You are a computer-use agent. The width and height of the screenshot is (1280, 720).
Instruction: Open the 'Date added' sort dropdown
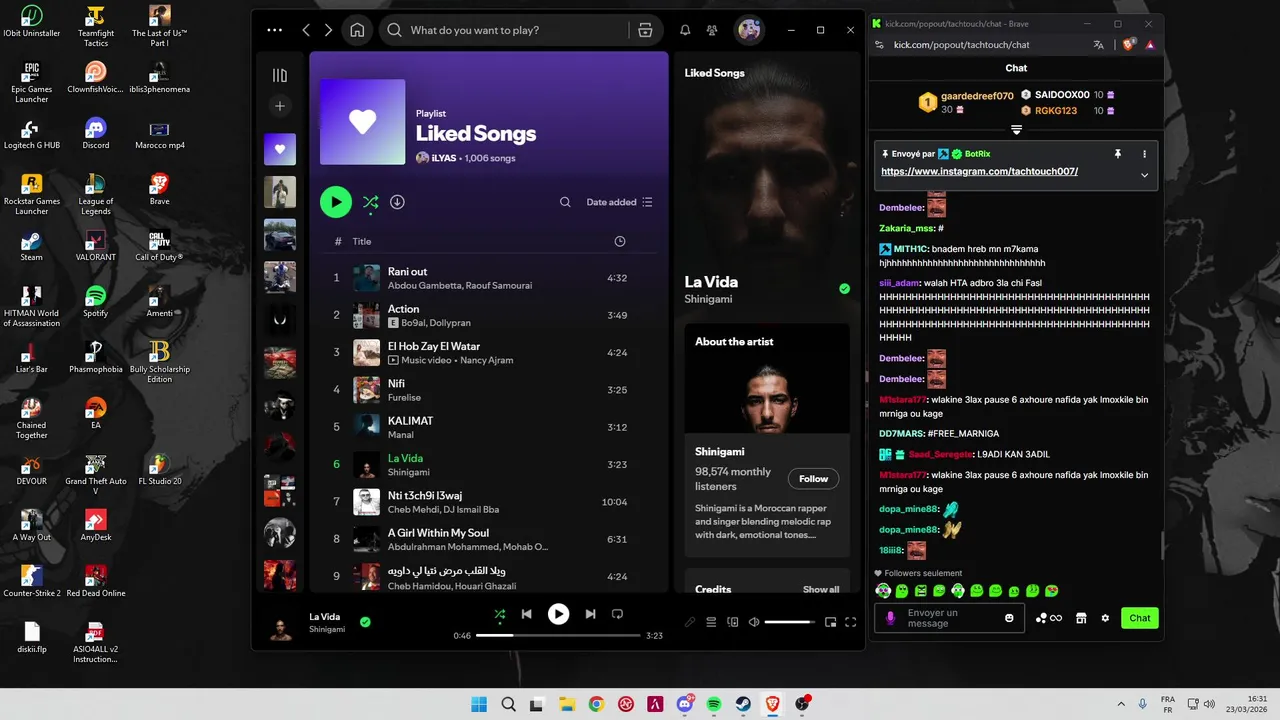[619, 202]
